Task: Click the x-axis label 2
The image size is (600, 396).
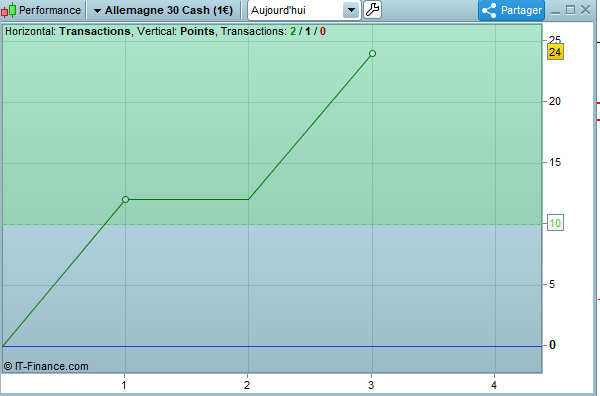Action: (x=247, y=385)
